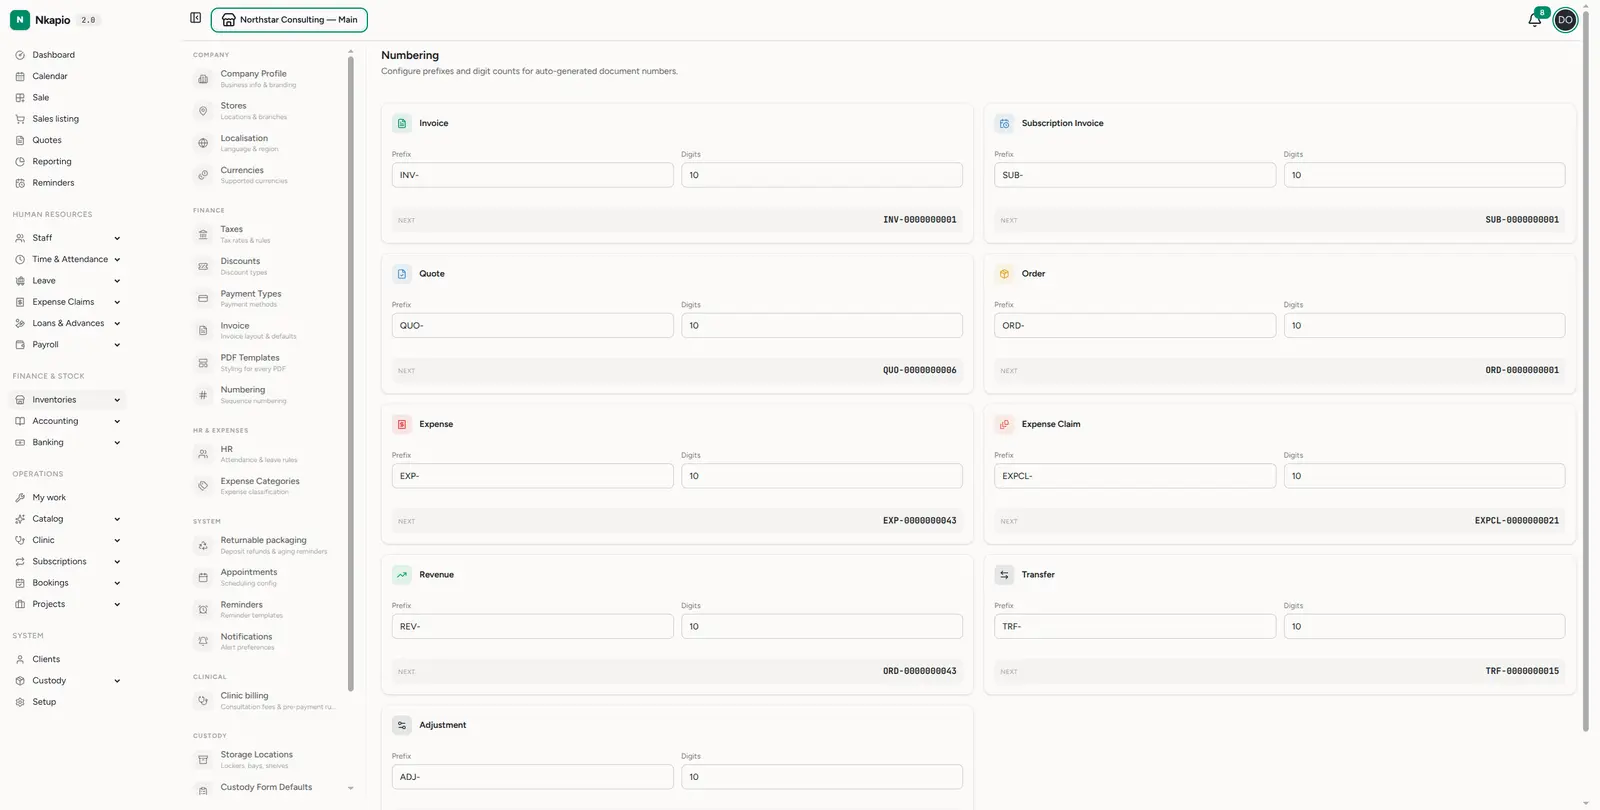Viewport: 1600px width, 810px height.
Task: Open the Northstar Consulting store selector
Action: [289, 20]
